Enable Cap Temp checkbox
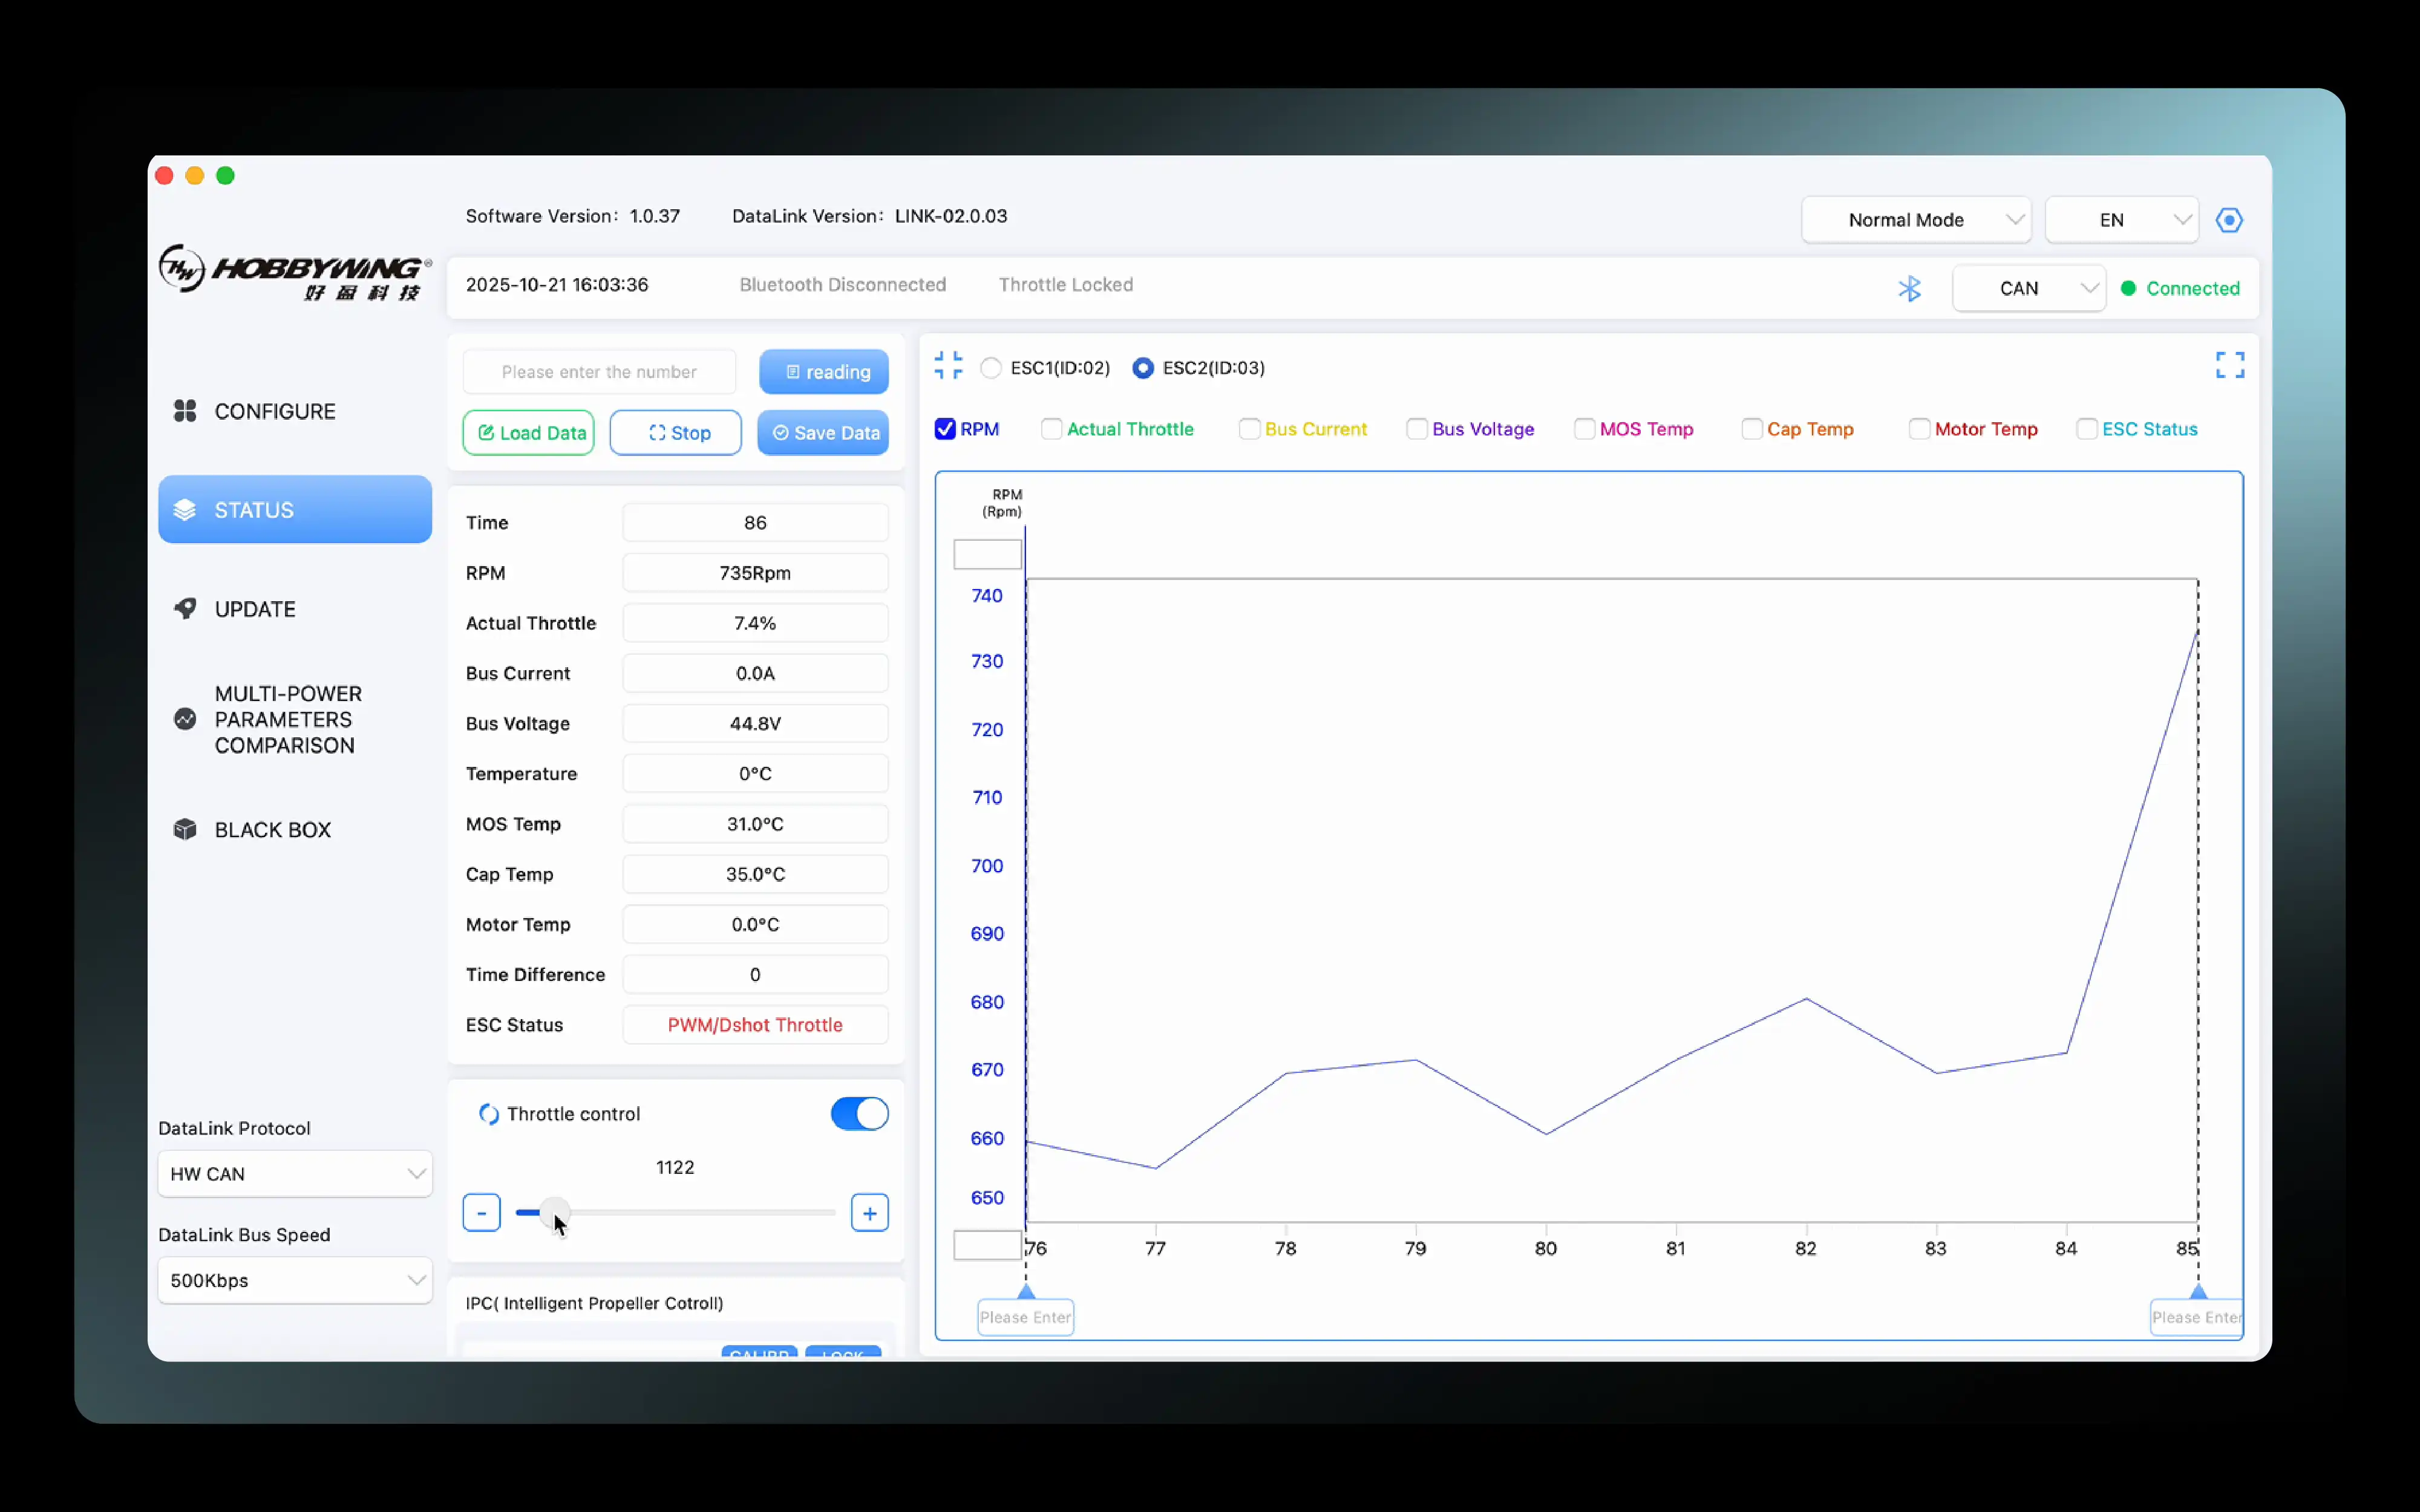Screen dimensions: 2420x1512 click(x=1752, y=429)
